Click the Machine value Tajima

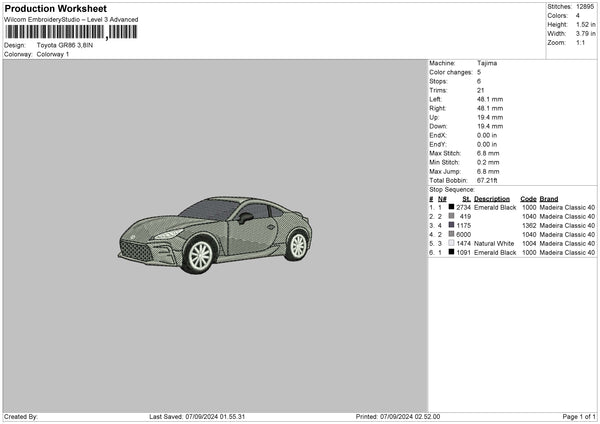pyautogui.click(x=487, y=63)
